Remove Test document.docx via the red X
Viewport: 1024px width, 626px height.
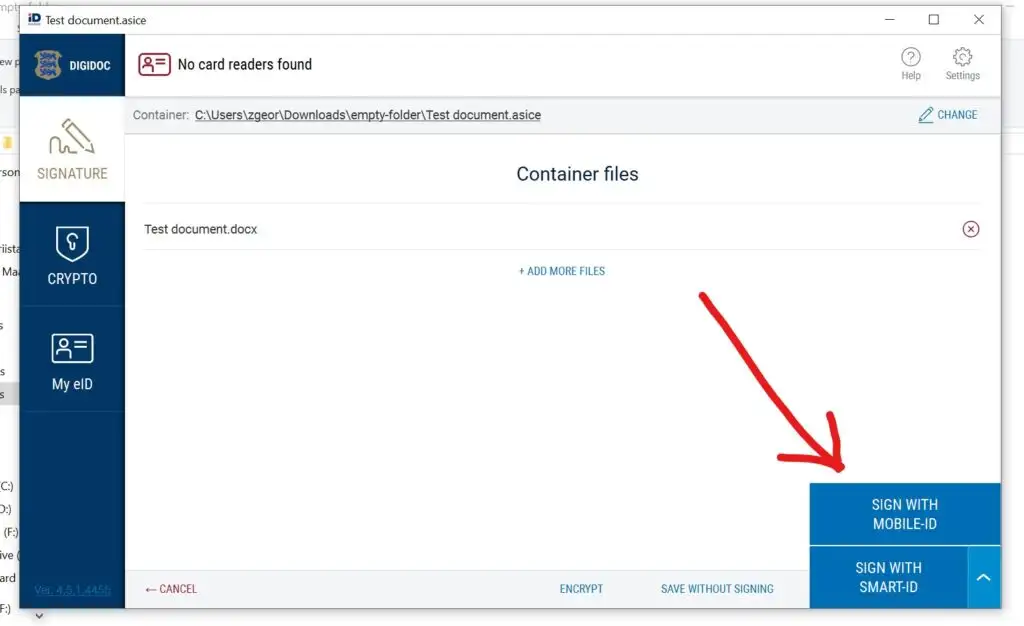coord(970,229)
